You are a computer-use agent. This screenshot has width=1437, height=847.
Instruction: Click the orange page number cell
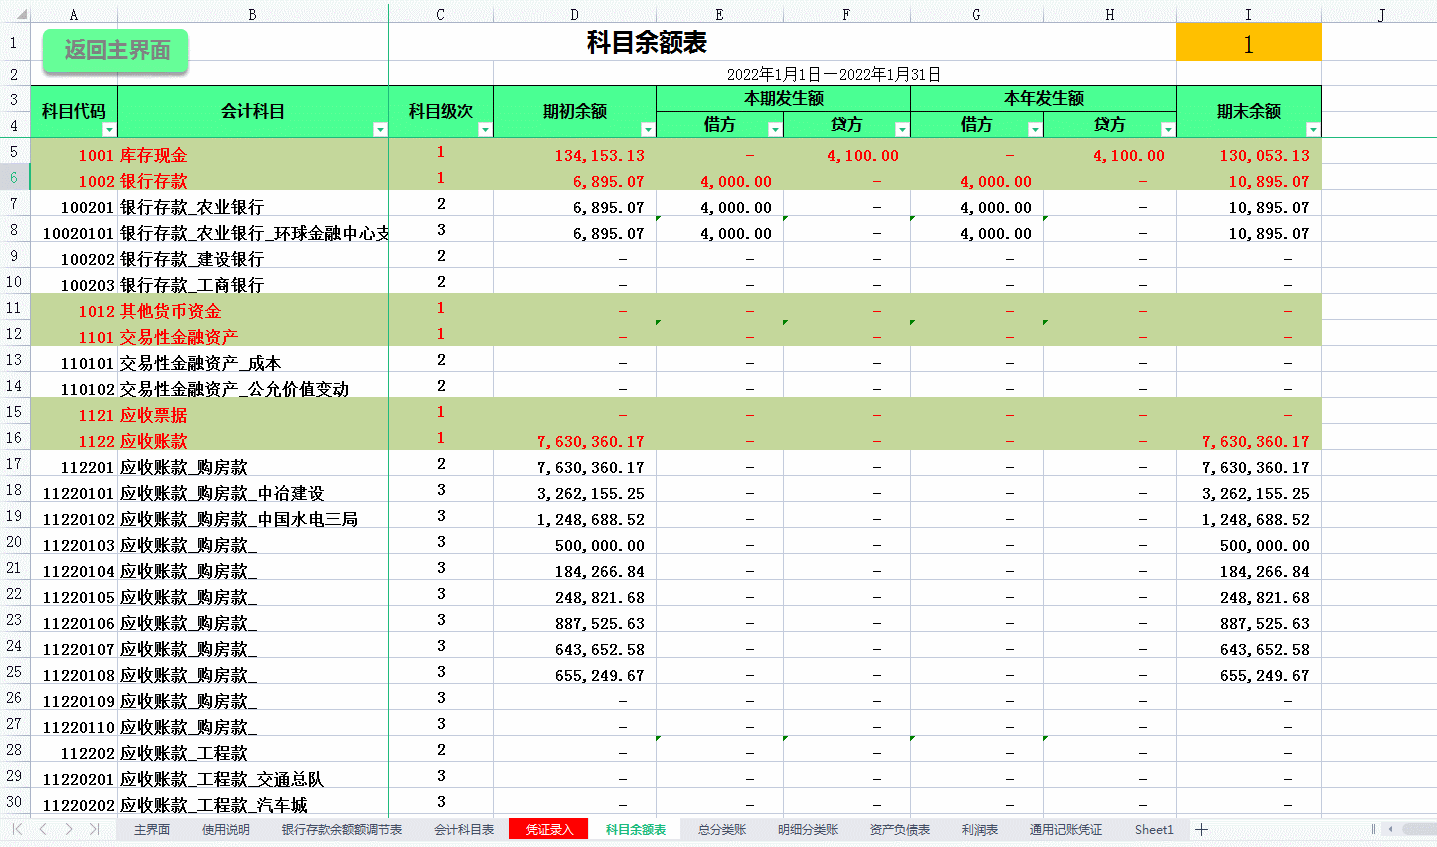(x=1248, y=42)
